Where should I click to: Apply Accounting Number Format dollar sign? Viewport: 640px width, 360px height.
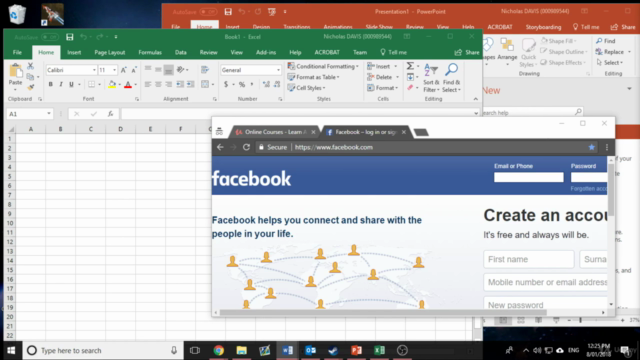tap(226, 84)
